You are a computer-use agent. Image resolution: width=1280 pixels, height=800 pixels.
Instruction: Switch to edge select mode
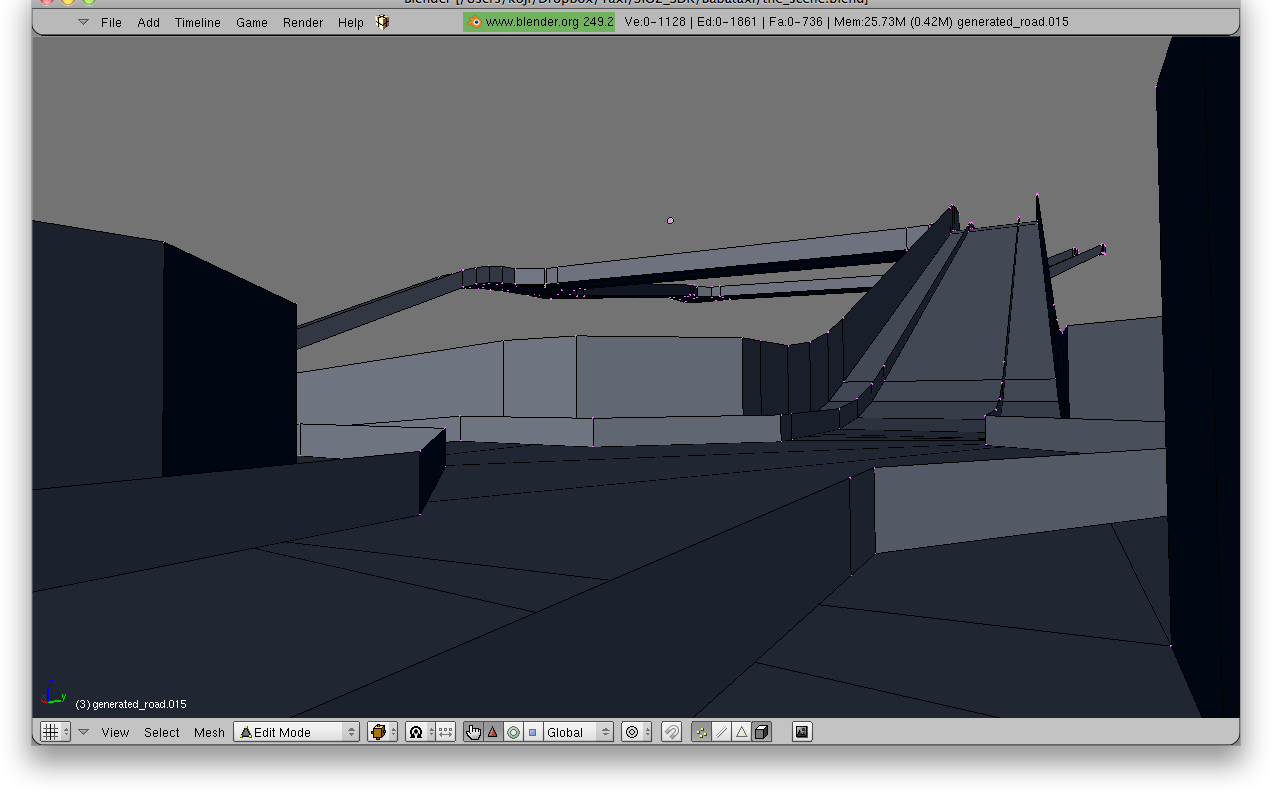(722, 732)
